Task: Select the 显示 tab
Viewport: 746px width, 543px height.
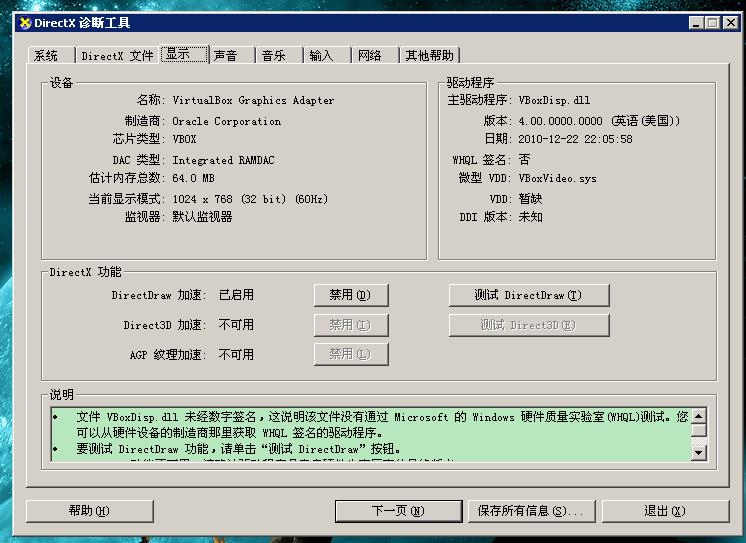Action: point(185,54)
